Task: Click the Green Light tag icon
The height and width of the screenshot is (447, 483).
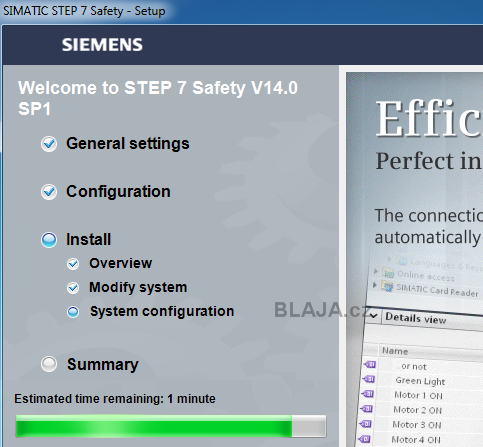Action: pyautogui.click(x=369, y=379)
